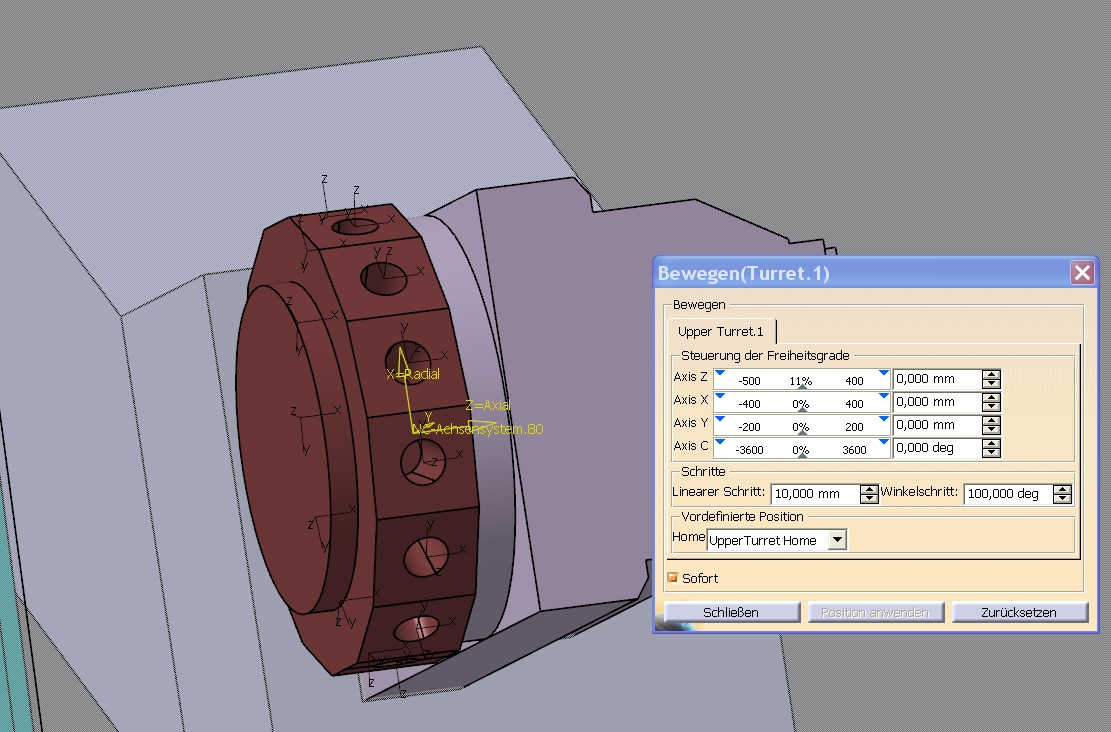Open Axis C lower limit blue triangle
1111x732 pixels.
click(720, 442)
